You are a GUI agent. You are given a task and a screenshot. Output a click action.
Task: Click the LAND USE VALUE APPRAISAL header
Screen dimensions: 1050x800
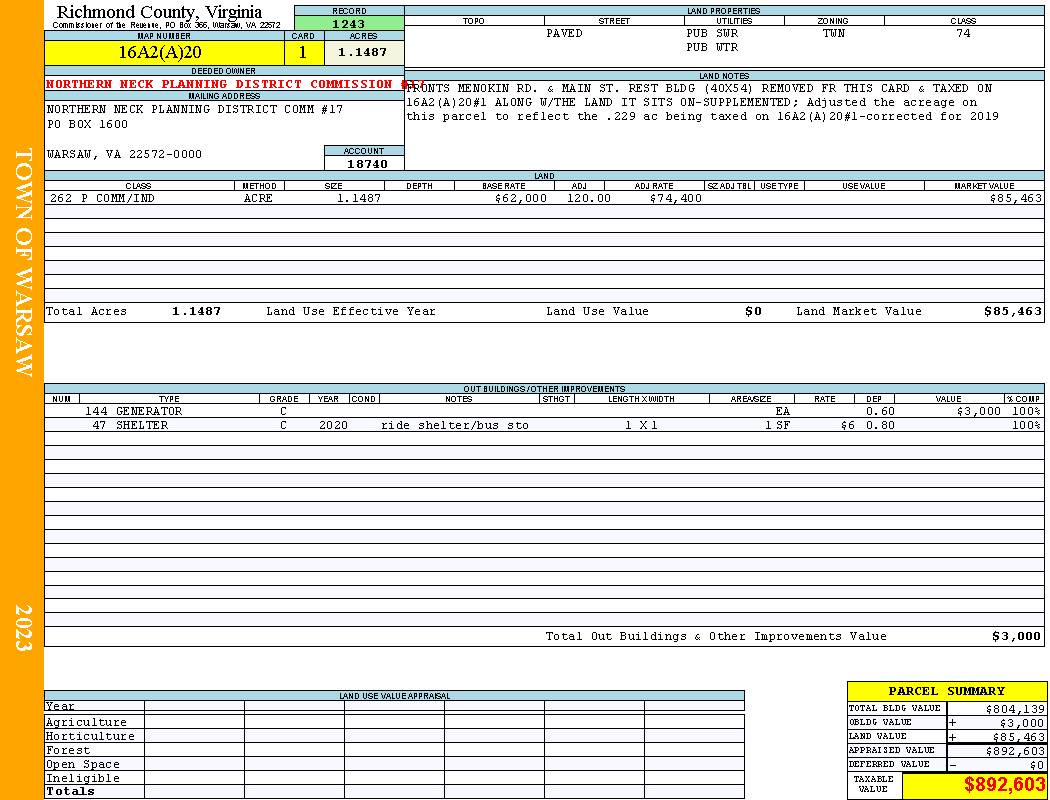(x=394, y=696)
